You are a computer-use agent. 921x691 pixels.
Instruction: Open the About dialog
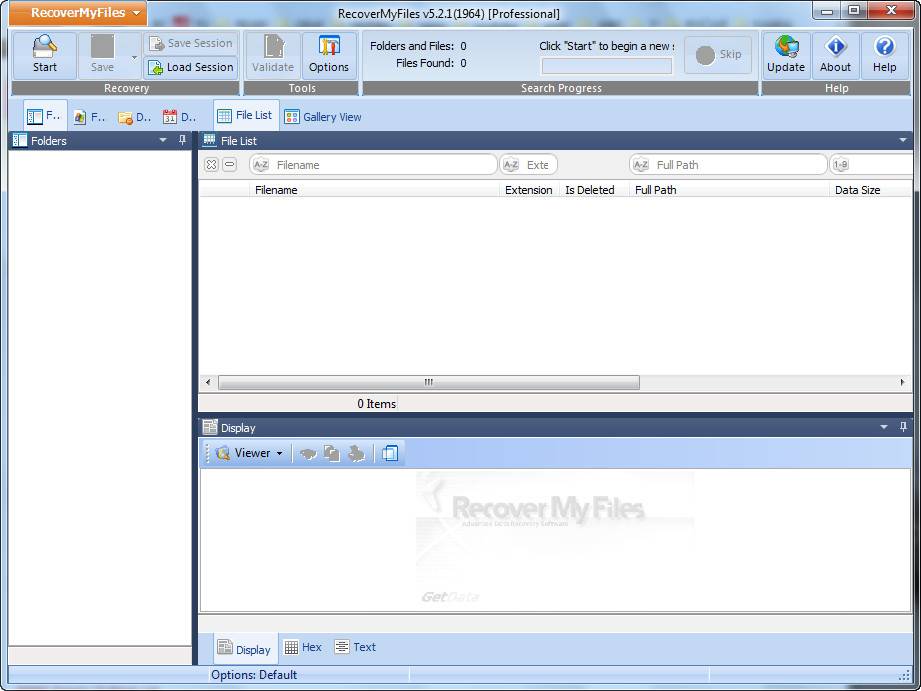[x=835, y=55]
